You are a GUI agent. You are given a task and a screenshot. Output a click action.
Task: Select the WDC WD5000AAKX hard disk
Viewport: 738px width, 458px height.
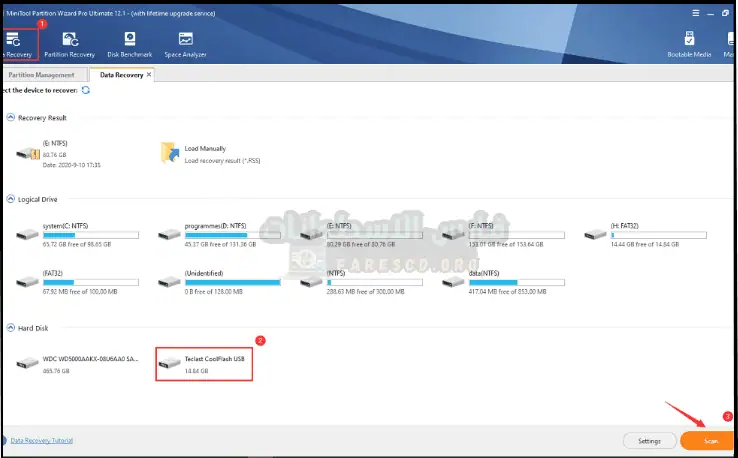26,364
